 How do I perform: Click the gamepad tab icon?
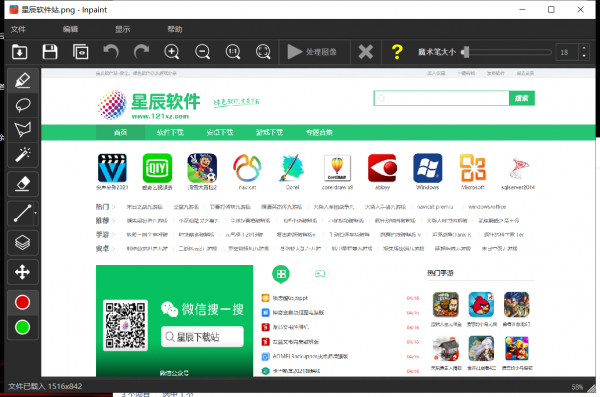click(320, 274)
